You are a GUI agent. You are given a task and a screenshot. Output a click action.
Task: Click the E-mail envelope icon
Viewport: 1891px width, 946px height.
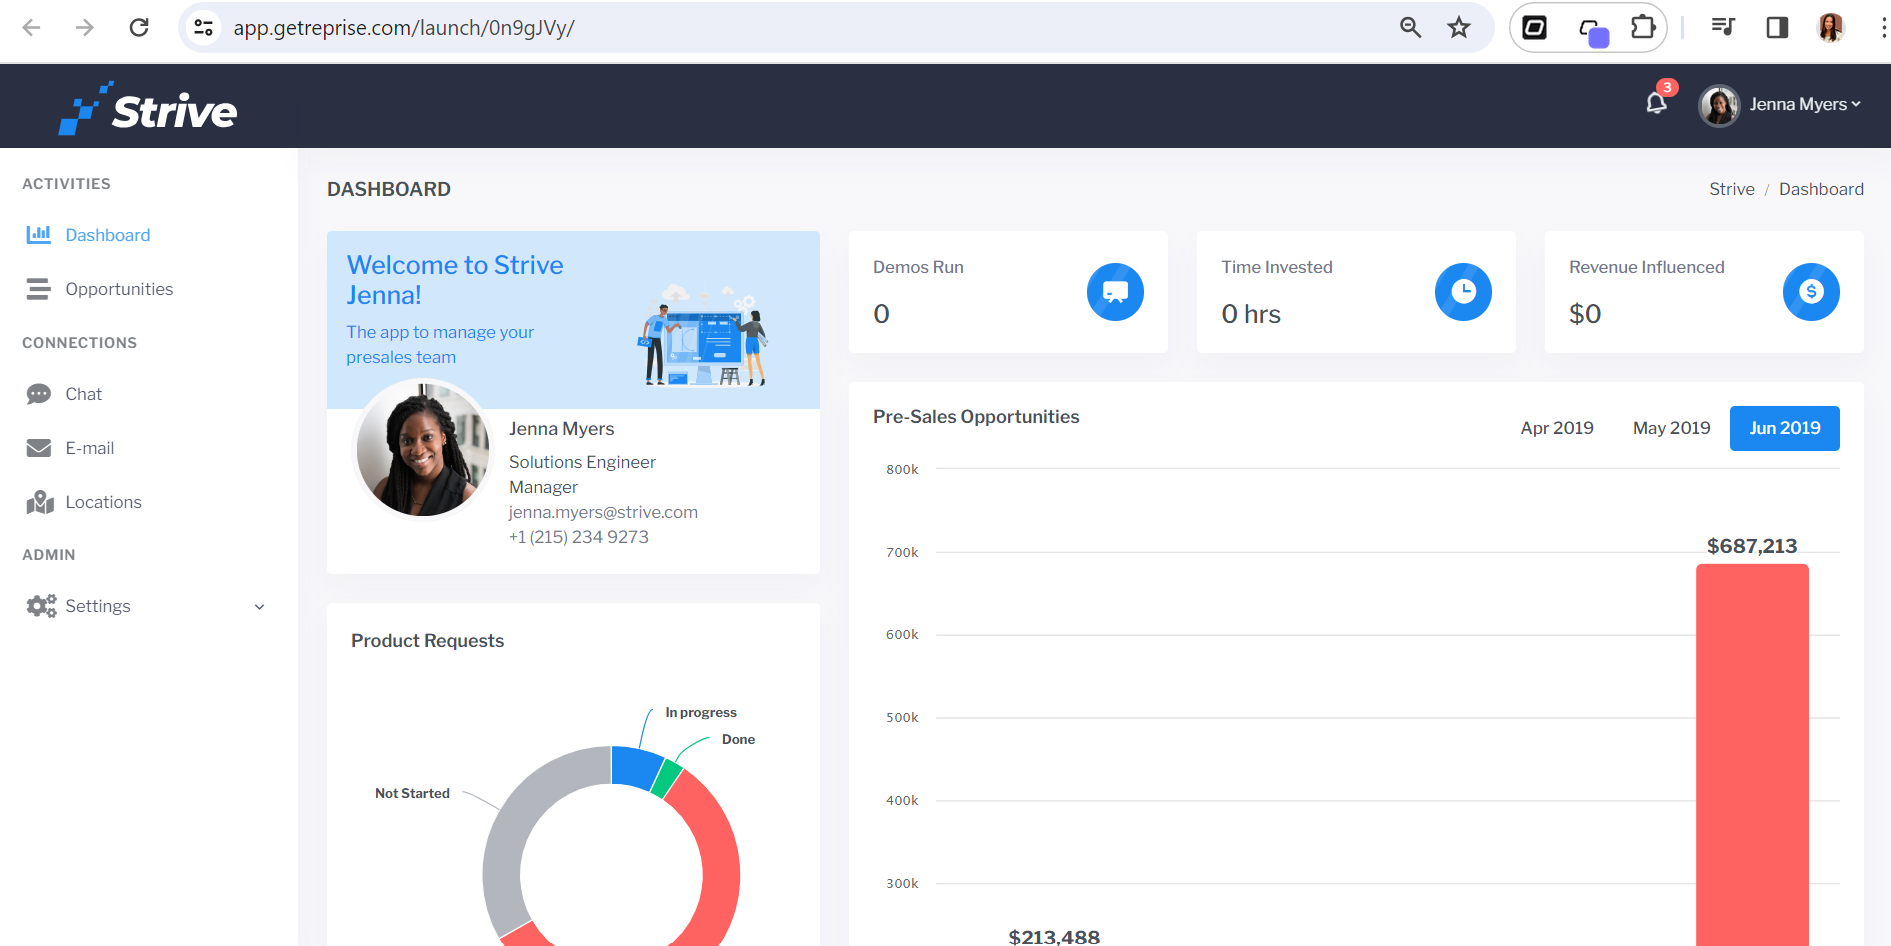pyautogui.click(x=39, y=448)
